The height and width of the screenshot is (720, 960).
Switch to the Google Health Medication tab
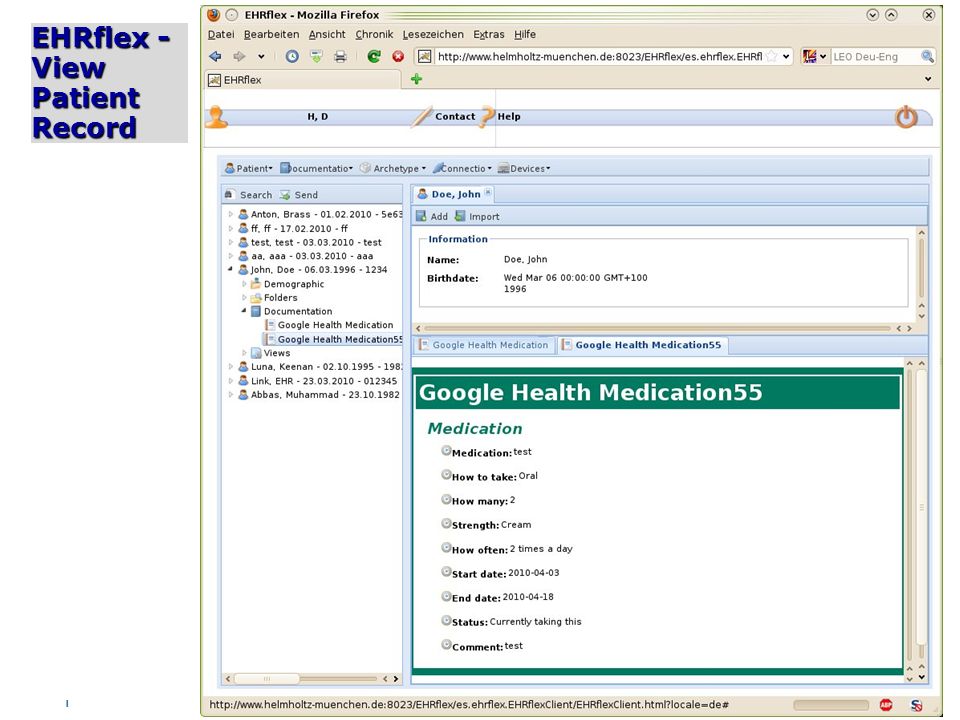[484, 345]
